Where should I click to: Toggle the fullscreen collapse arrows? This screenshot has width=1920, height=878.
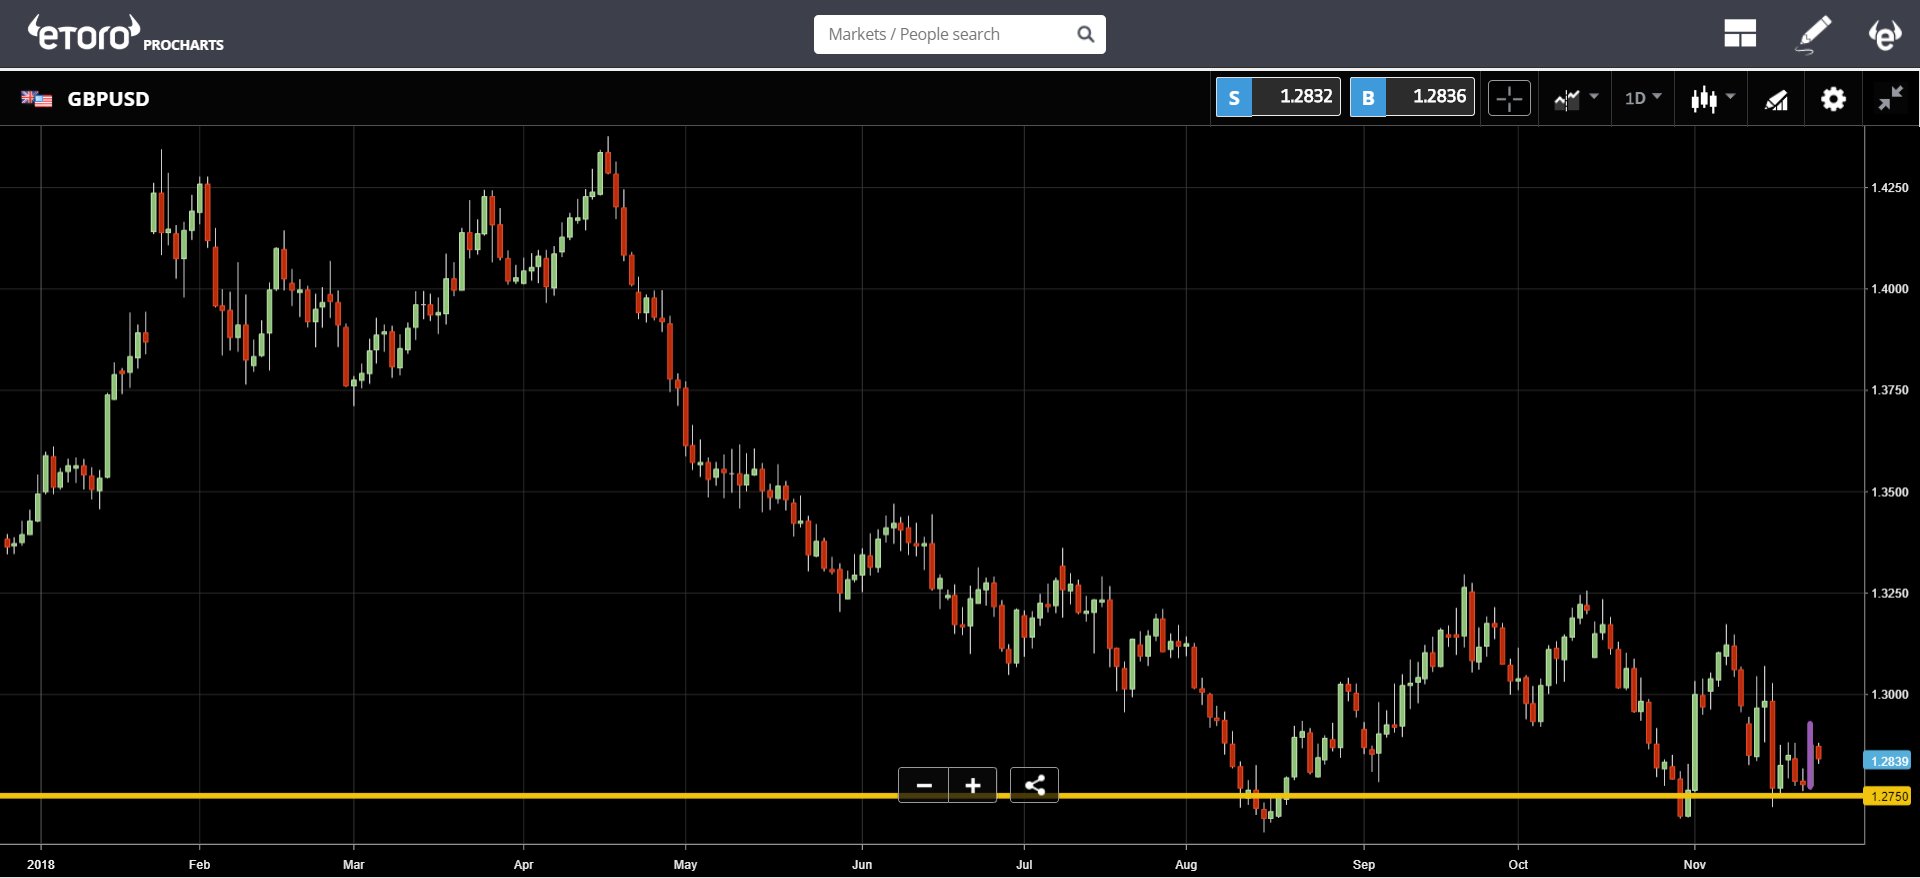(1890, 98)
